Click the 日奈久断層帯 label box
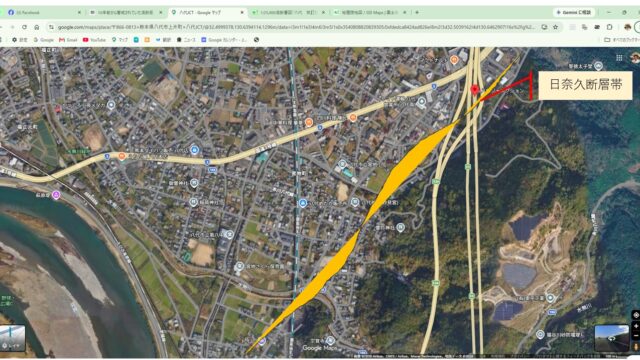 (x=585, y=85)
